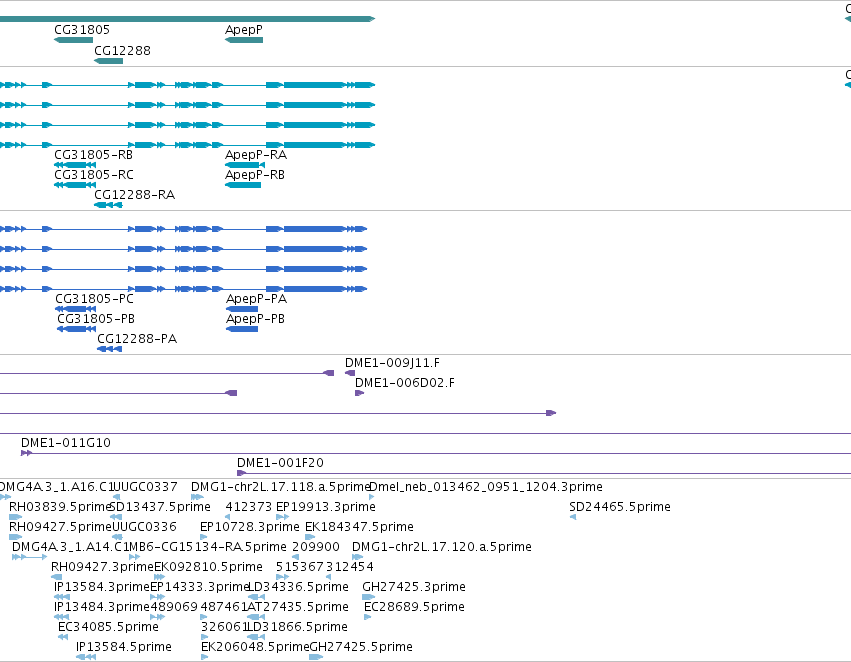Click the ApepP-PA protein label
The width and height of the screenshot is (851, 662).
pyautogui.click(x=257, y=298)
